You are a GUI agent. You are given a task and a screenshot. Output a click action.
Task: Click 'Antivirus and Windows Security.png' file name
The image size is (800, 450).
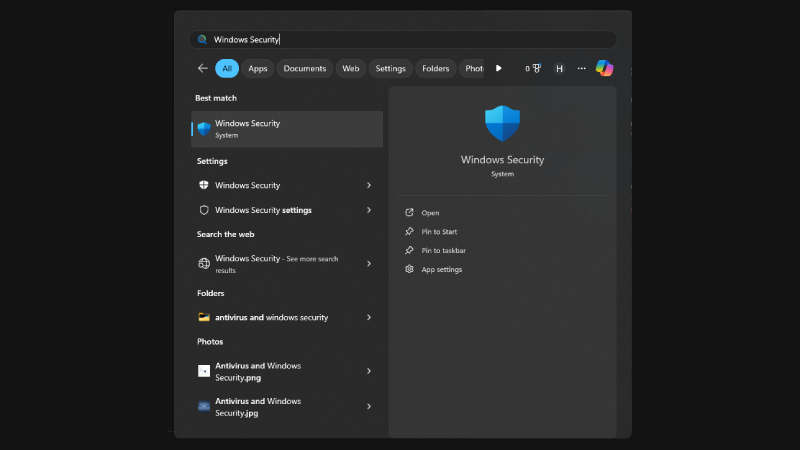click(258, 371)
